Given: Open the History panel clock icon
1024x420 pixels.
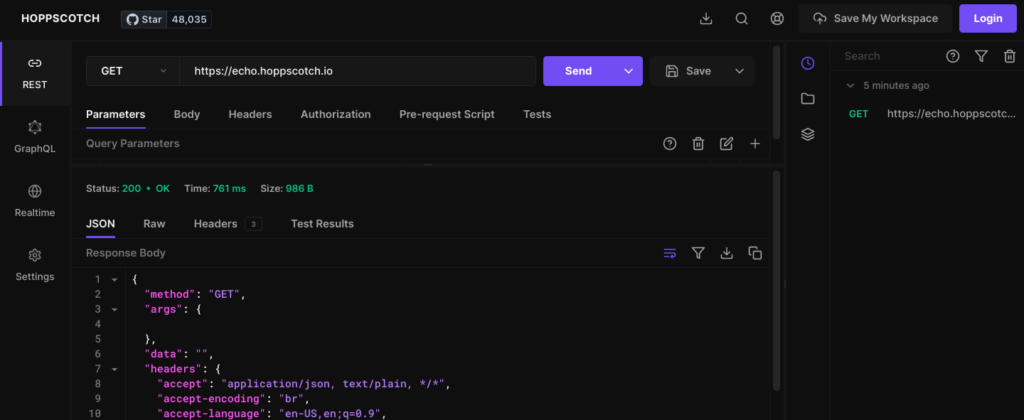Looking at the screenshot, I should [x=808, y=63].
